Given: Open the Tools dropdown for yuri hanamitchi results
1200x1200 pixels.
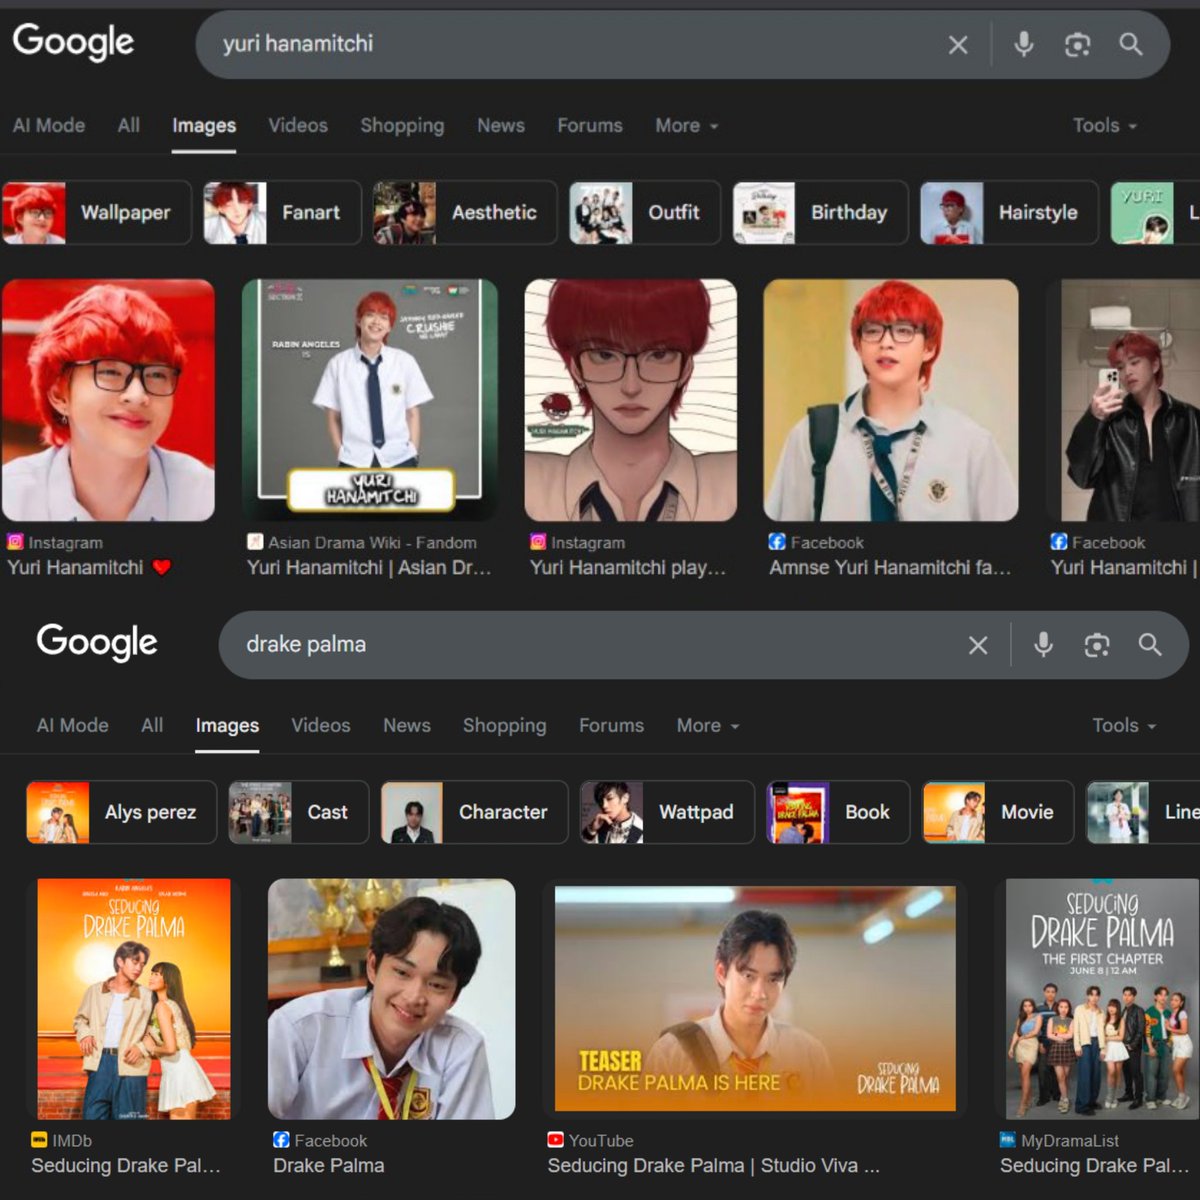Looking at the screenshot, I should point(1105,126).
